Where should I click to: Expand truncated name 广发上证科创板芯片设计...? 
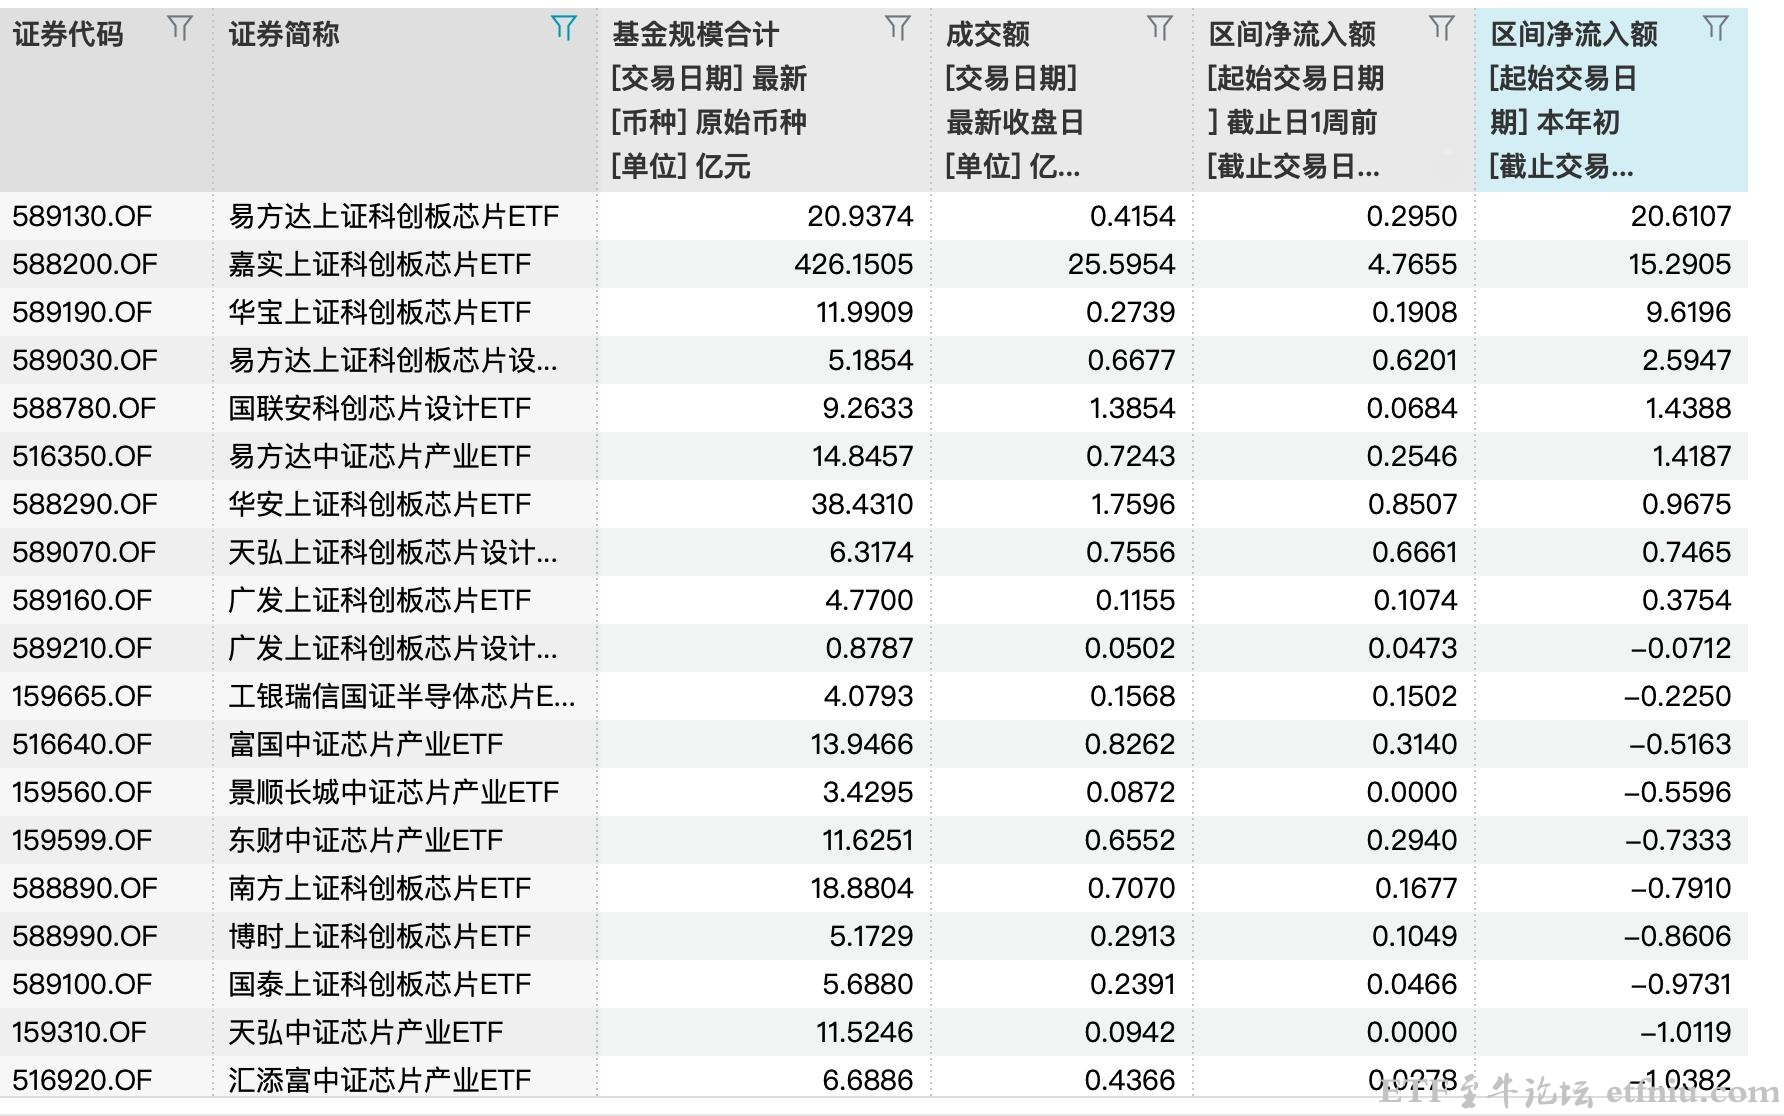(x=385, y=648)
